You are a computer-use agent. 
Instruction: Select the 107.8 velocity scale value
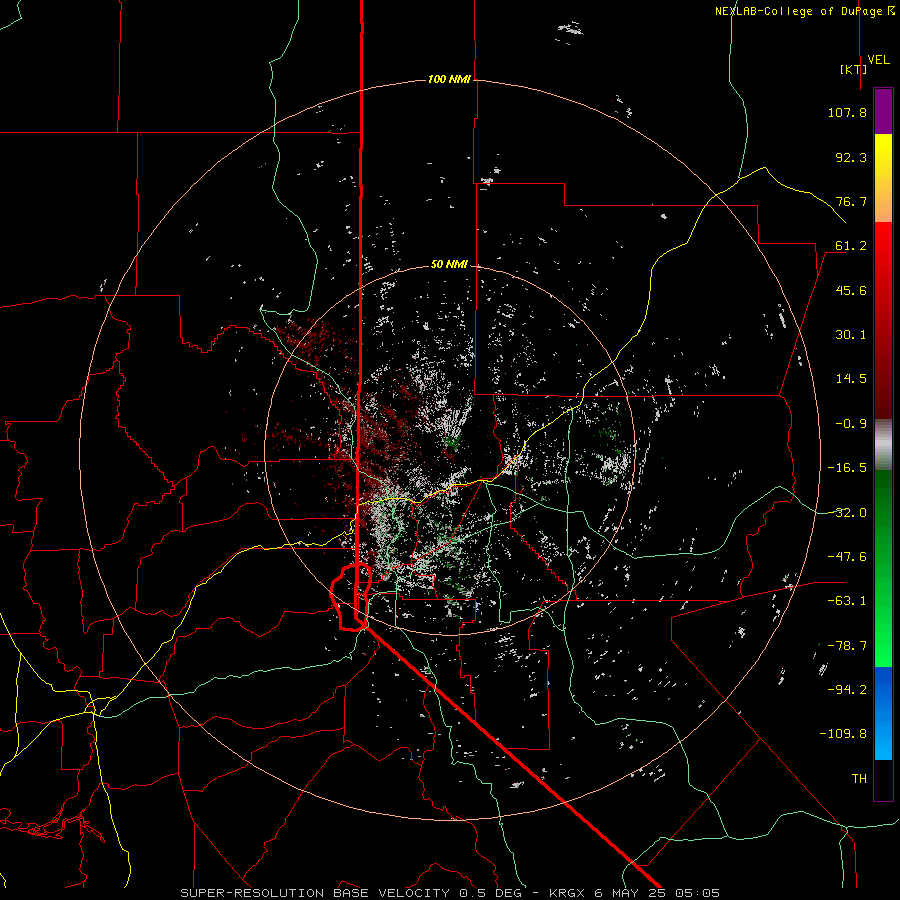(847, 112)
